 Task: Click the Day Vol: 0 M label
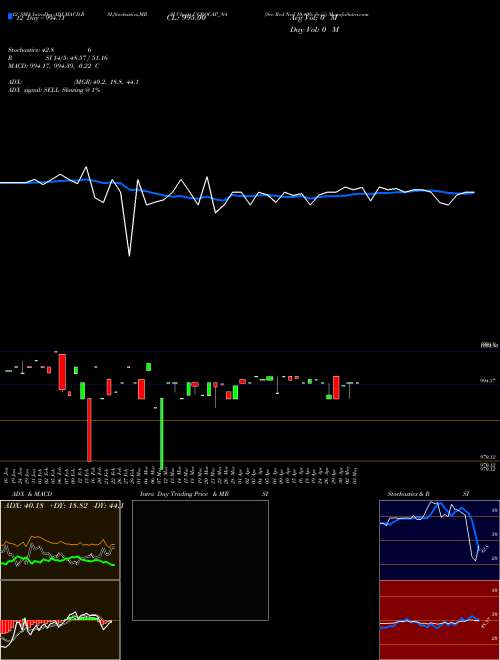(x=314, y=30)
